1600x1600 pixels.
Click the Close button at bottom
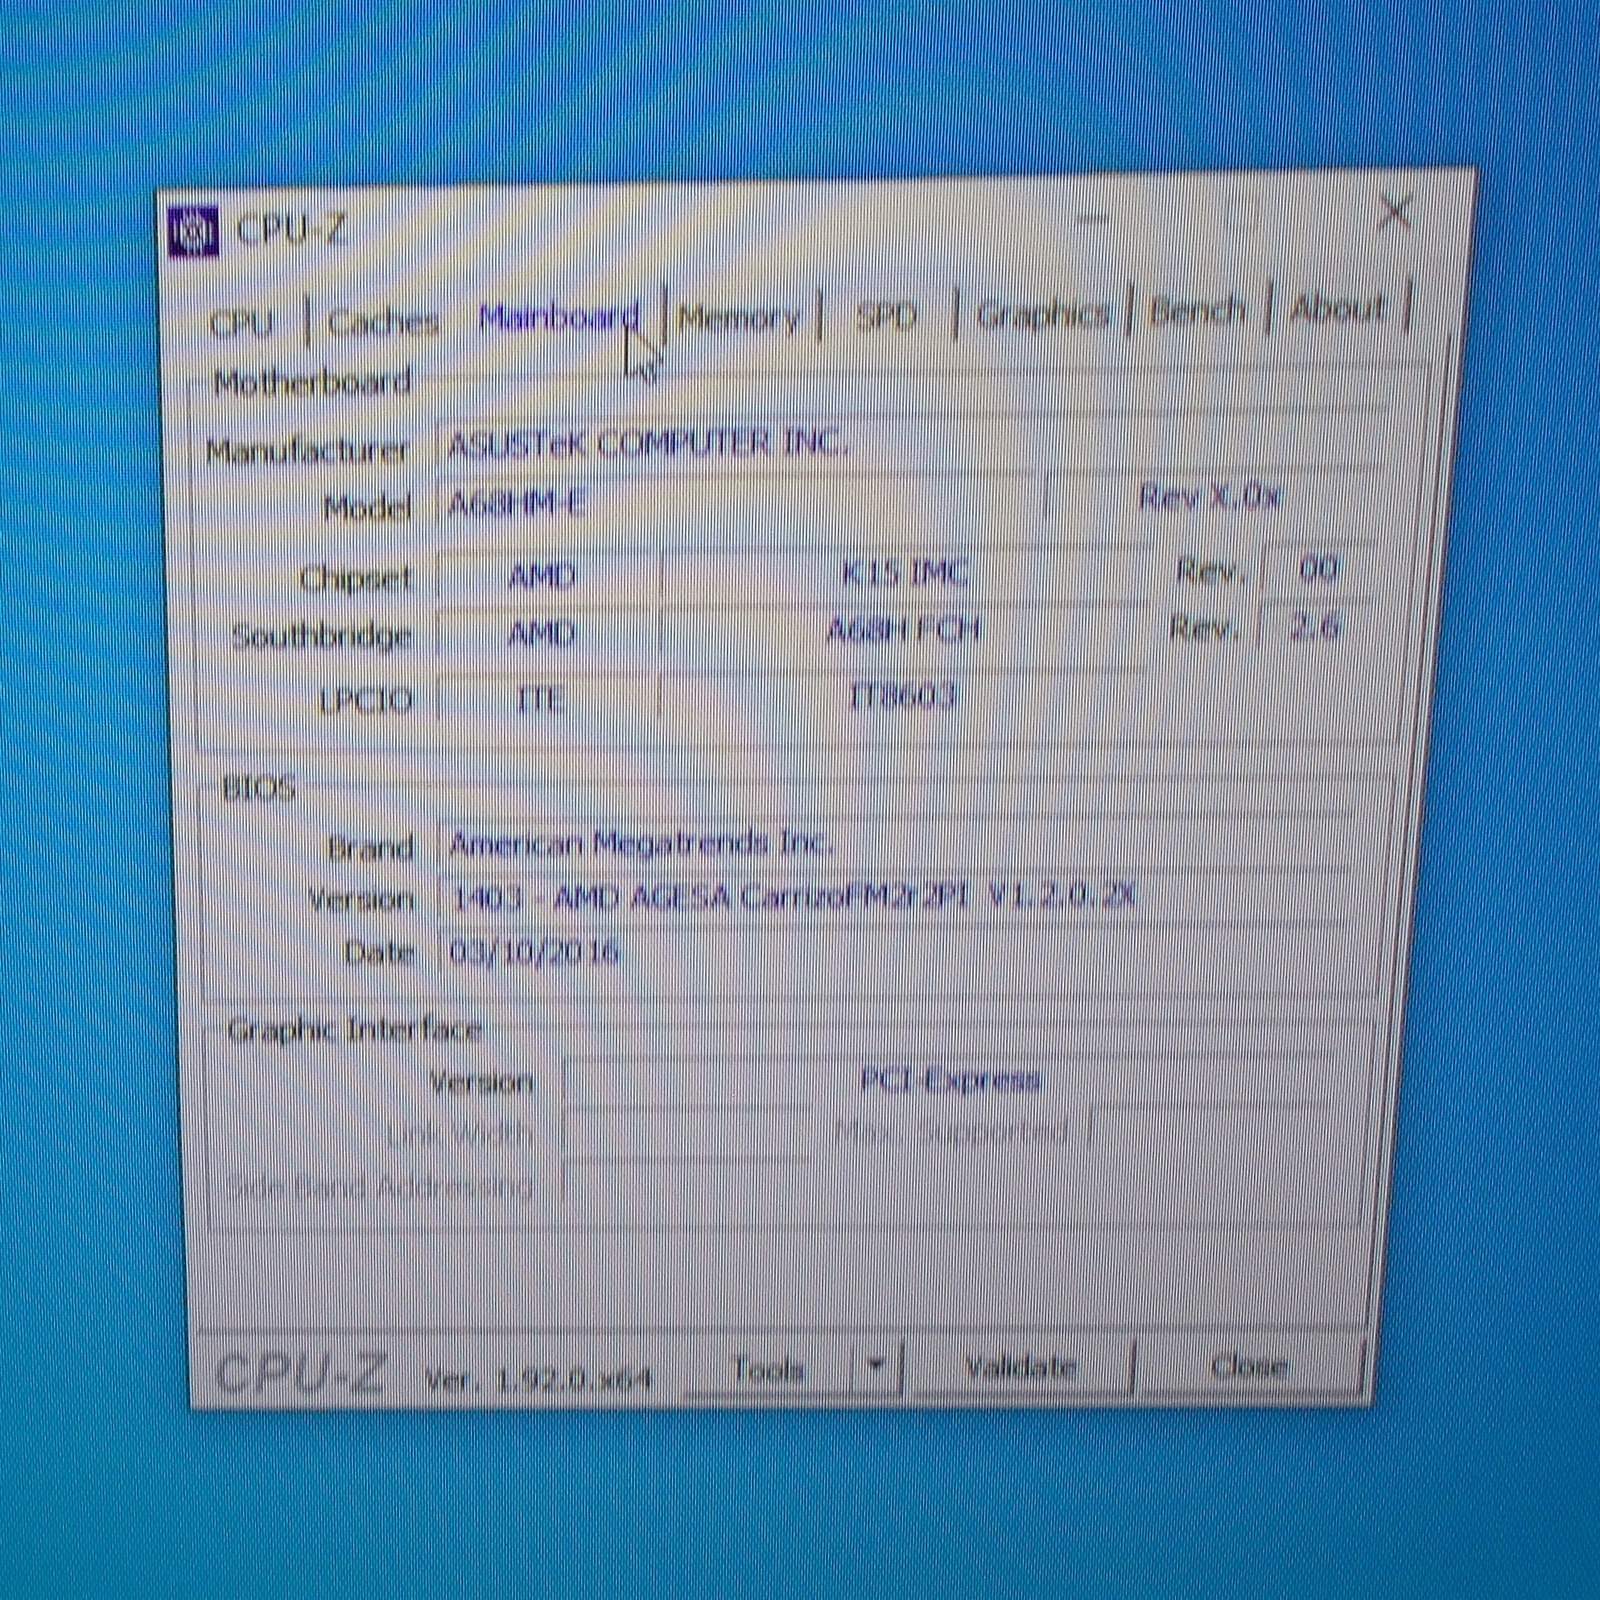pyautogui.click(x=1248, y=1365)
